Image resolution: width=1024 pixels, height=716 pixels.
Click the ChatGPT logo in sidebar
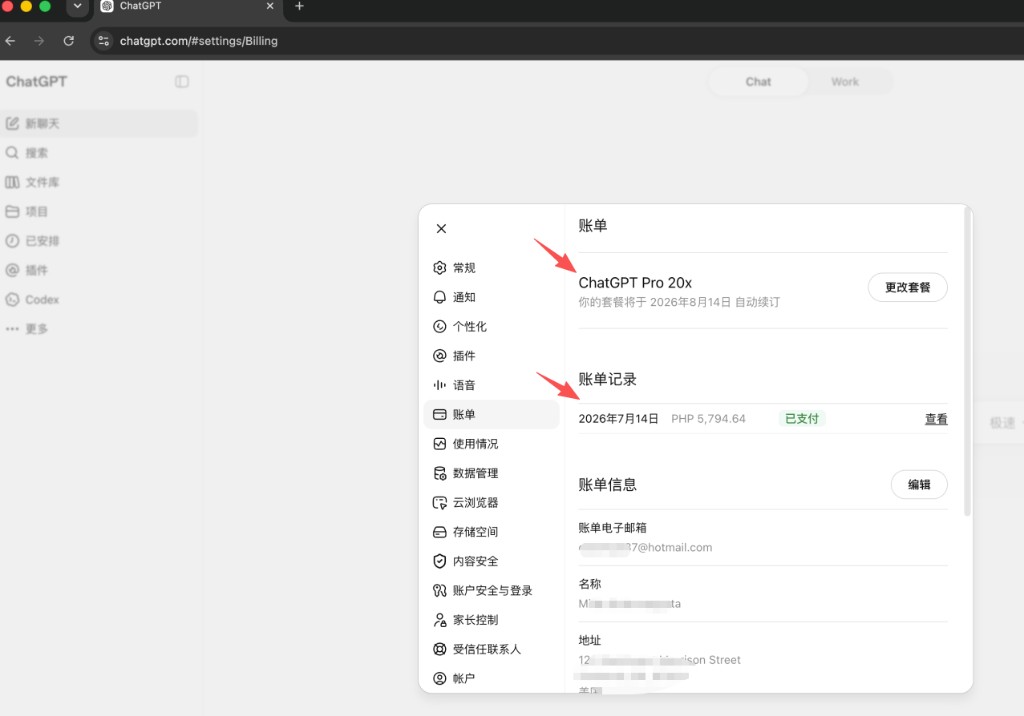(x=37, y=82)
